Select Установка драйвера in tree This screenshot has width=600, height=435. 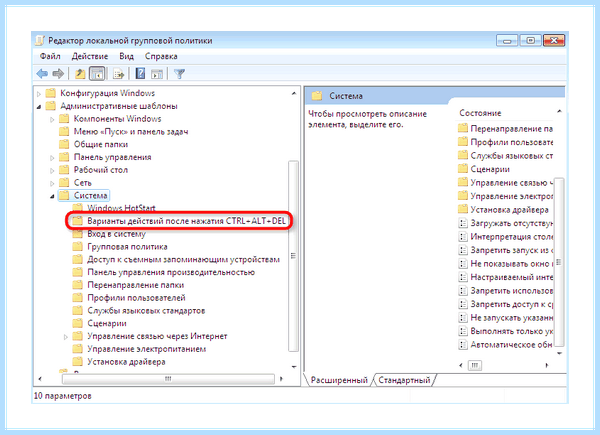point(119,362)
